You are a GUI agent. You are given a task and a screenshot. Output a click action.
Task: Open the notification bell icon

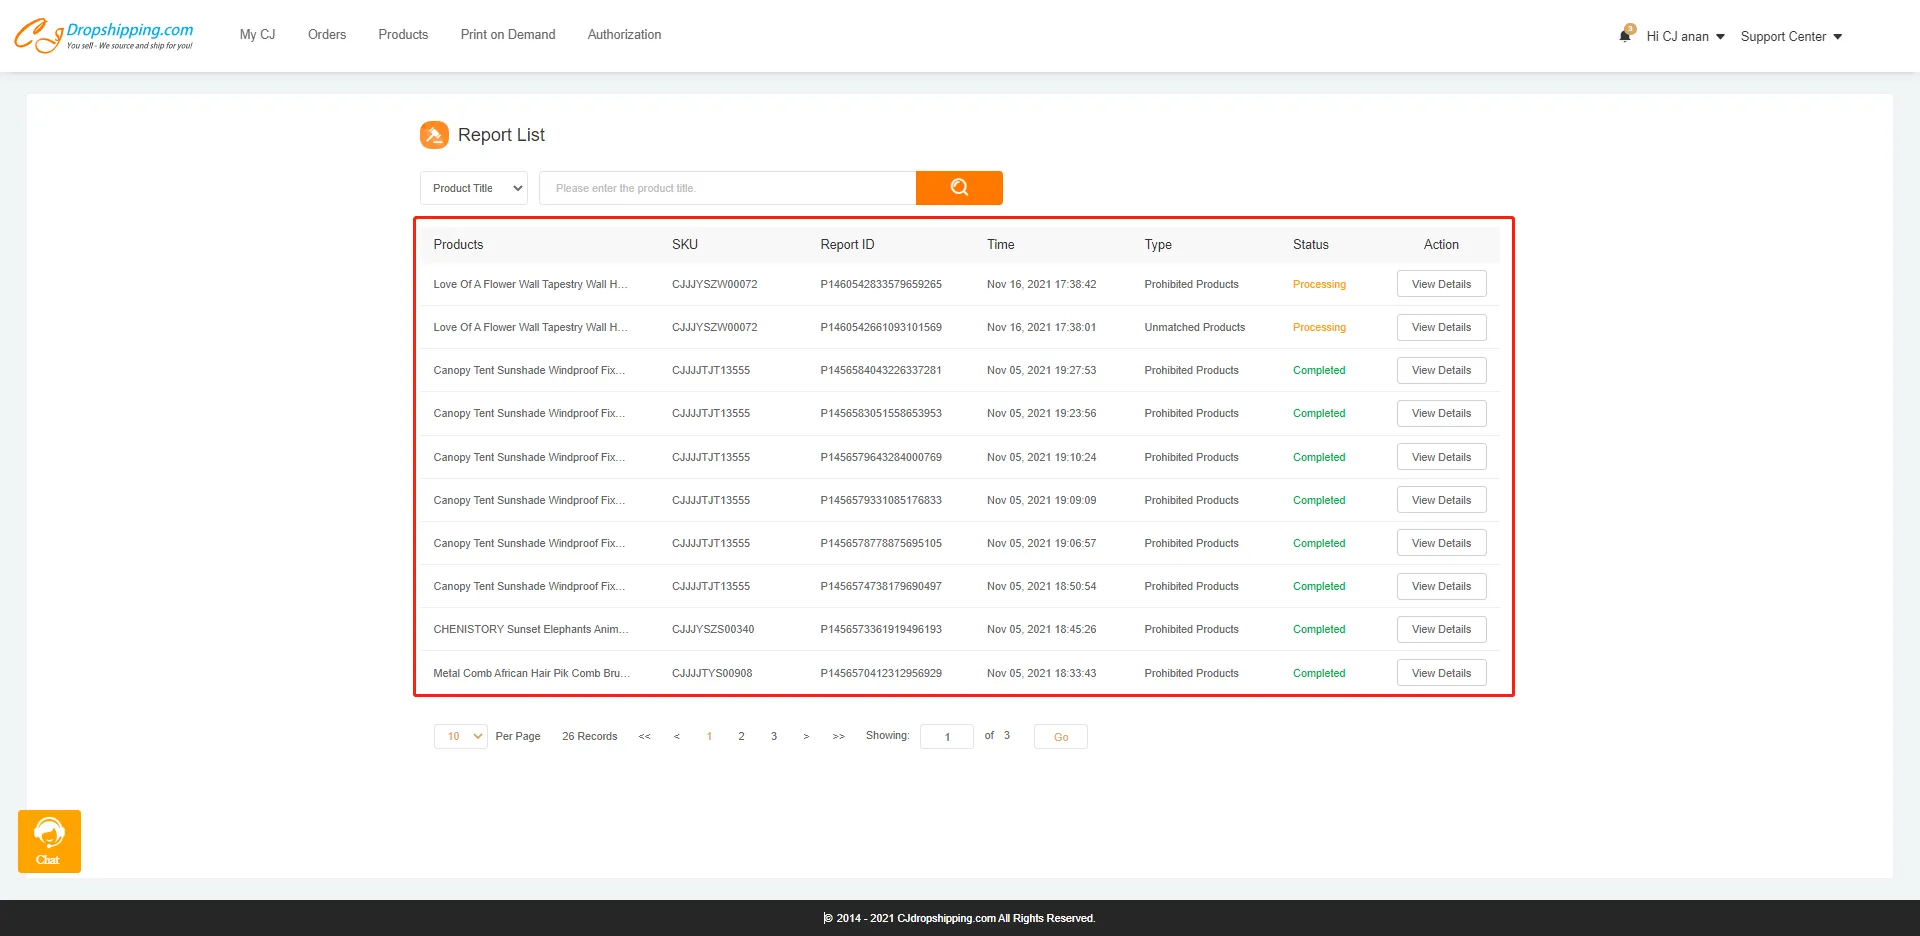click(x=1625, y=35)
